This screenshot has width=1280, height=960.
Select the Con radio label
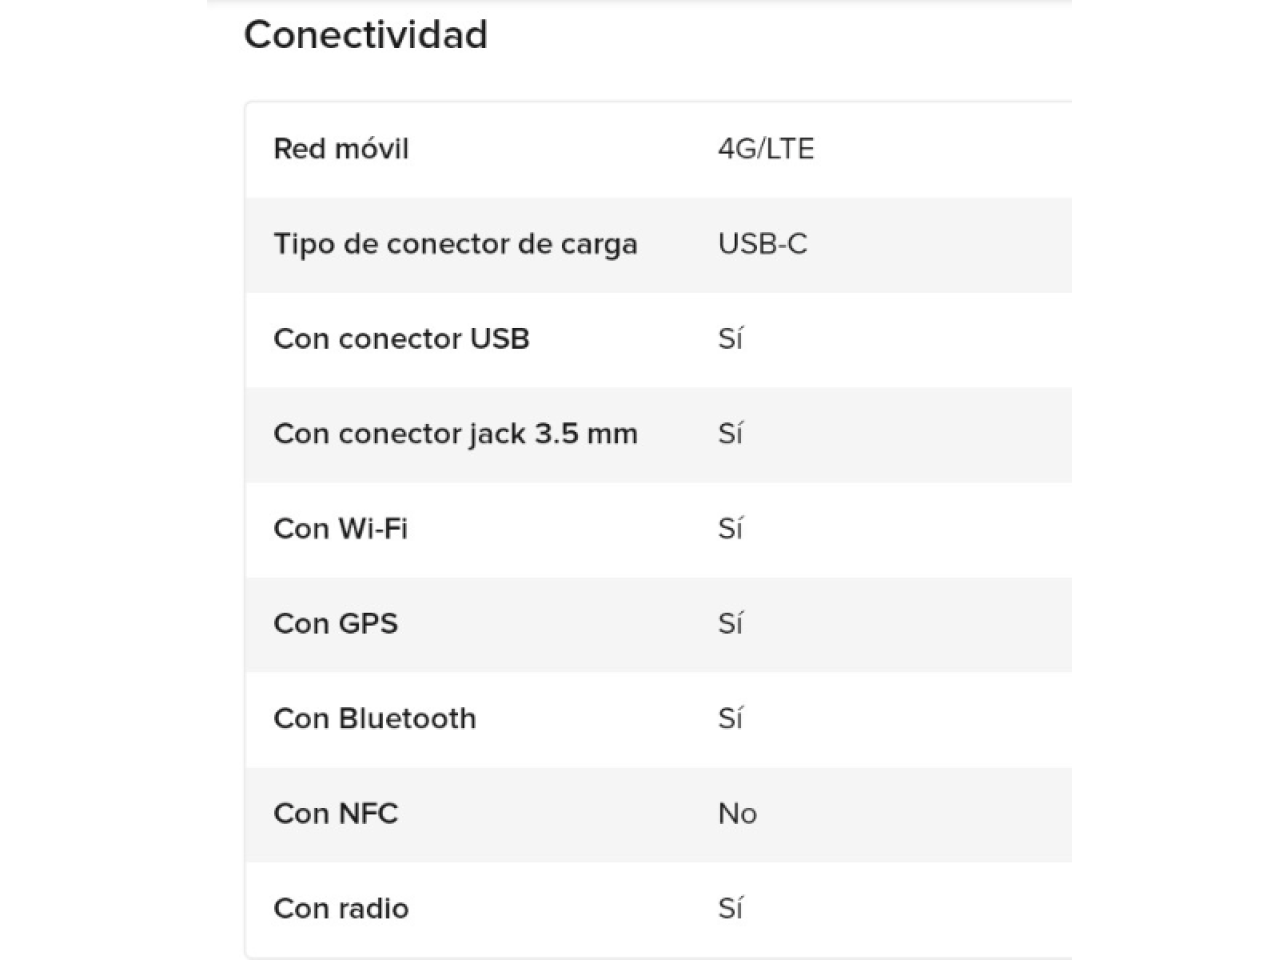click(x=341, y=909)
